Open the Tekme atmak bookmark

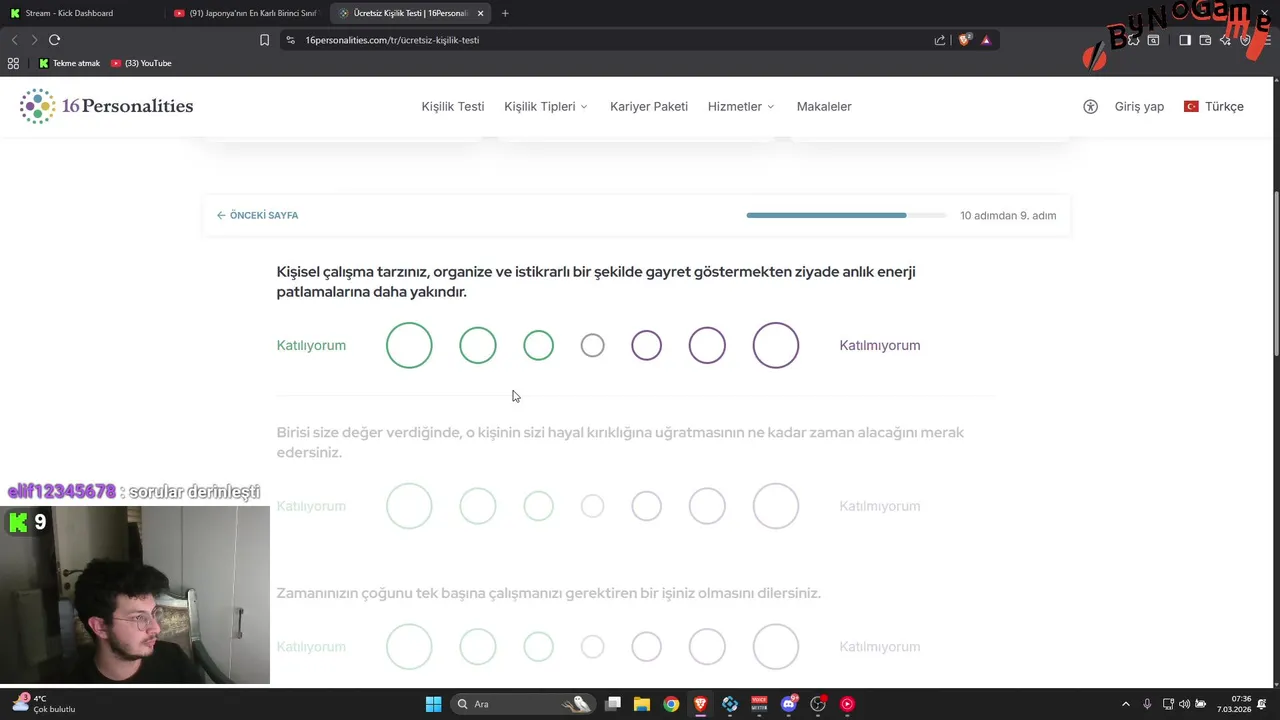click(69, 63)
